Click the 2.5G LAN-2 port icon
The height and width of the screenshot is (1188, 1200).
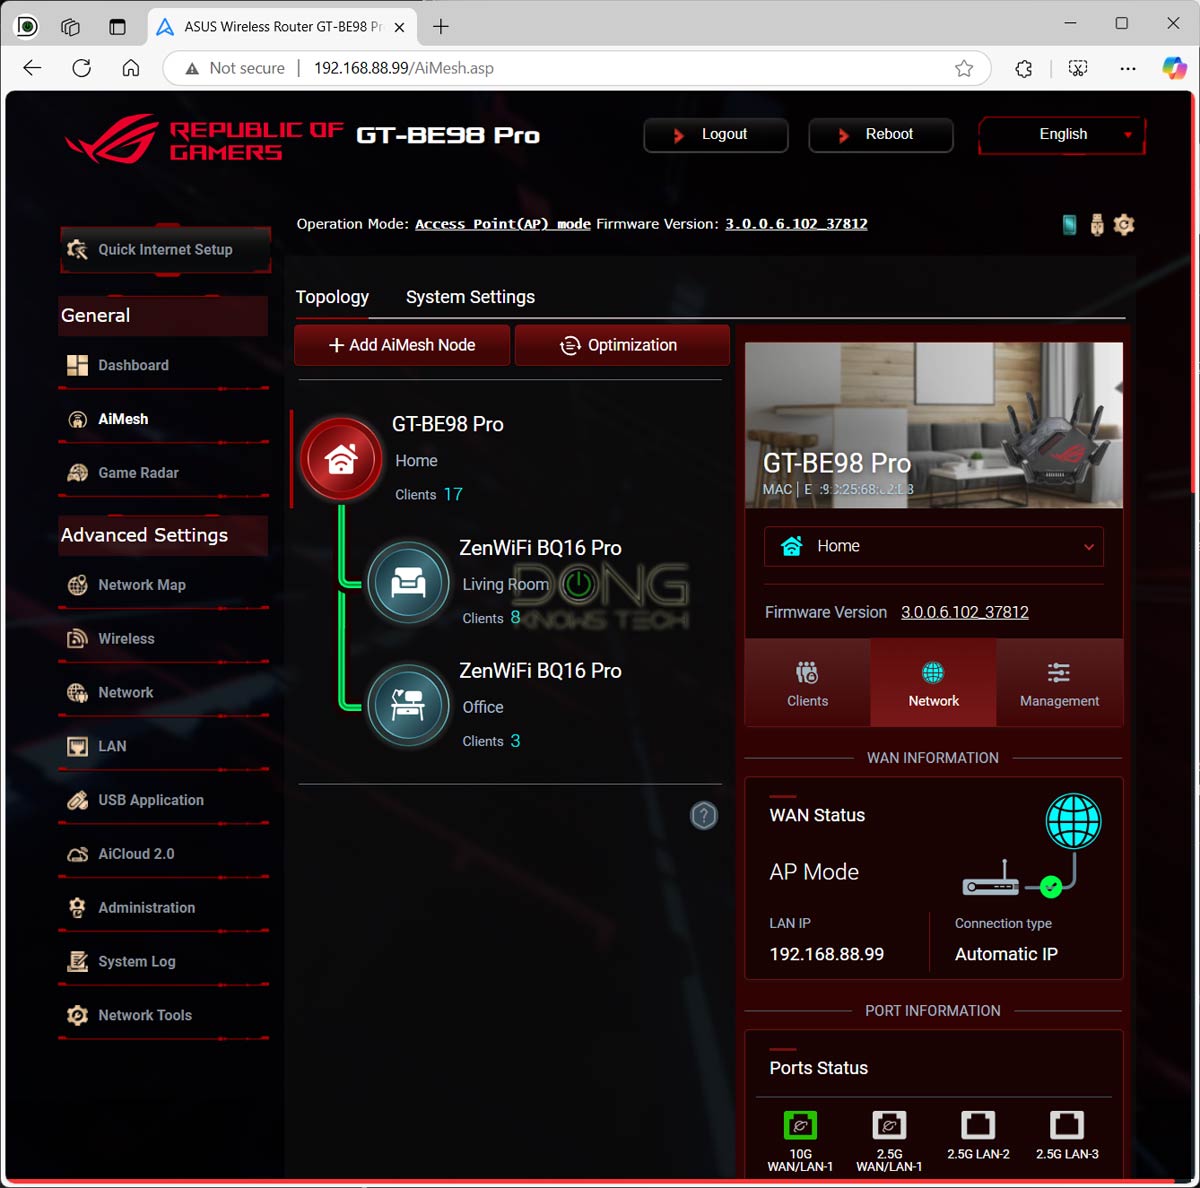click(978, 1125)
